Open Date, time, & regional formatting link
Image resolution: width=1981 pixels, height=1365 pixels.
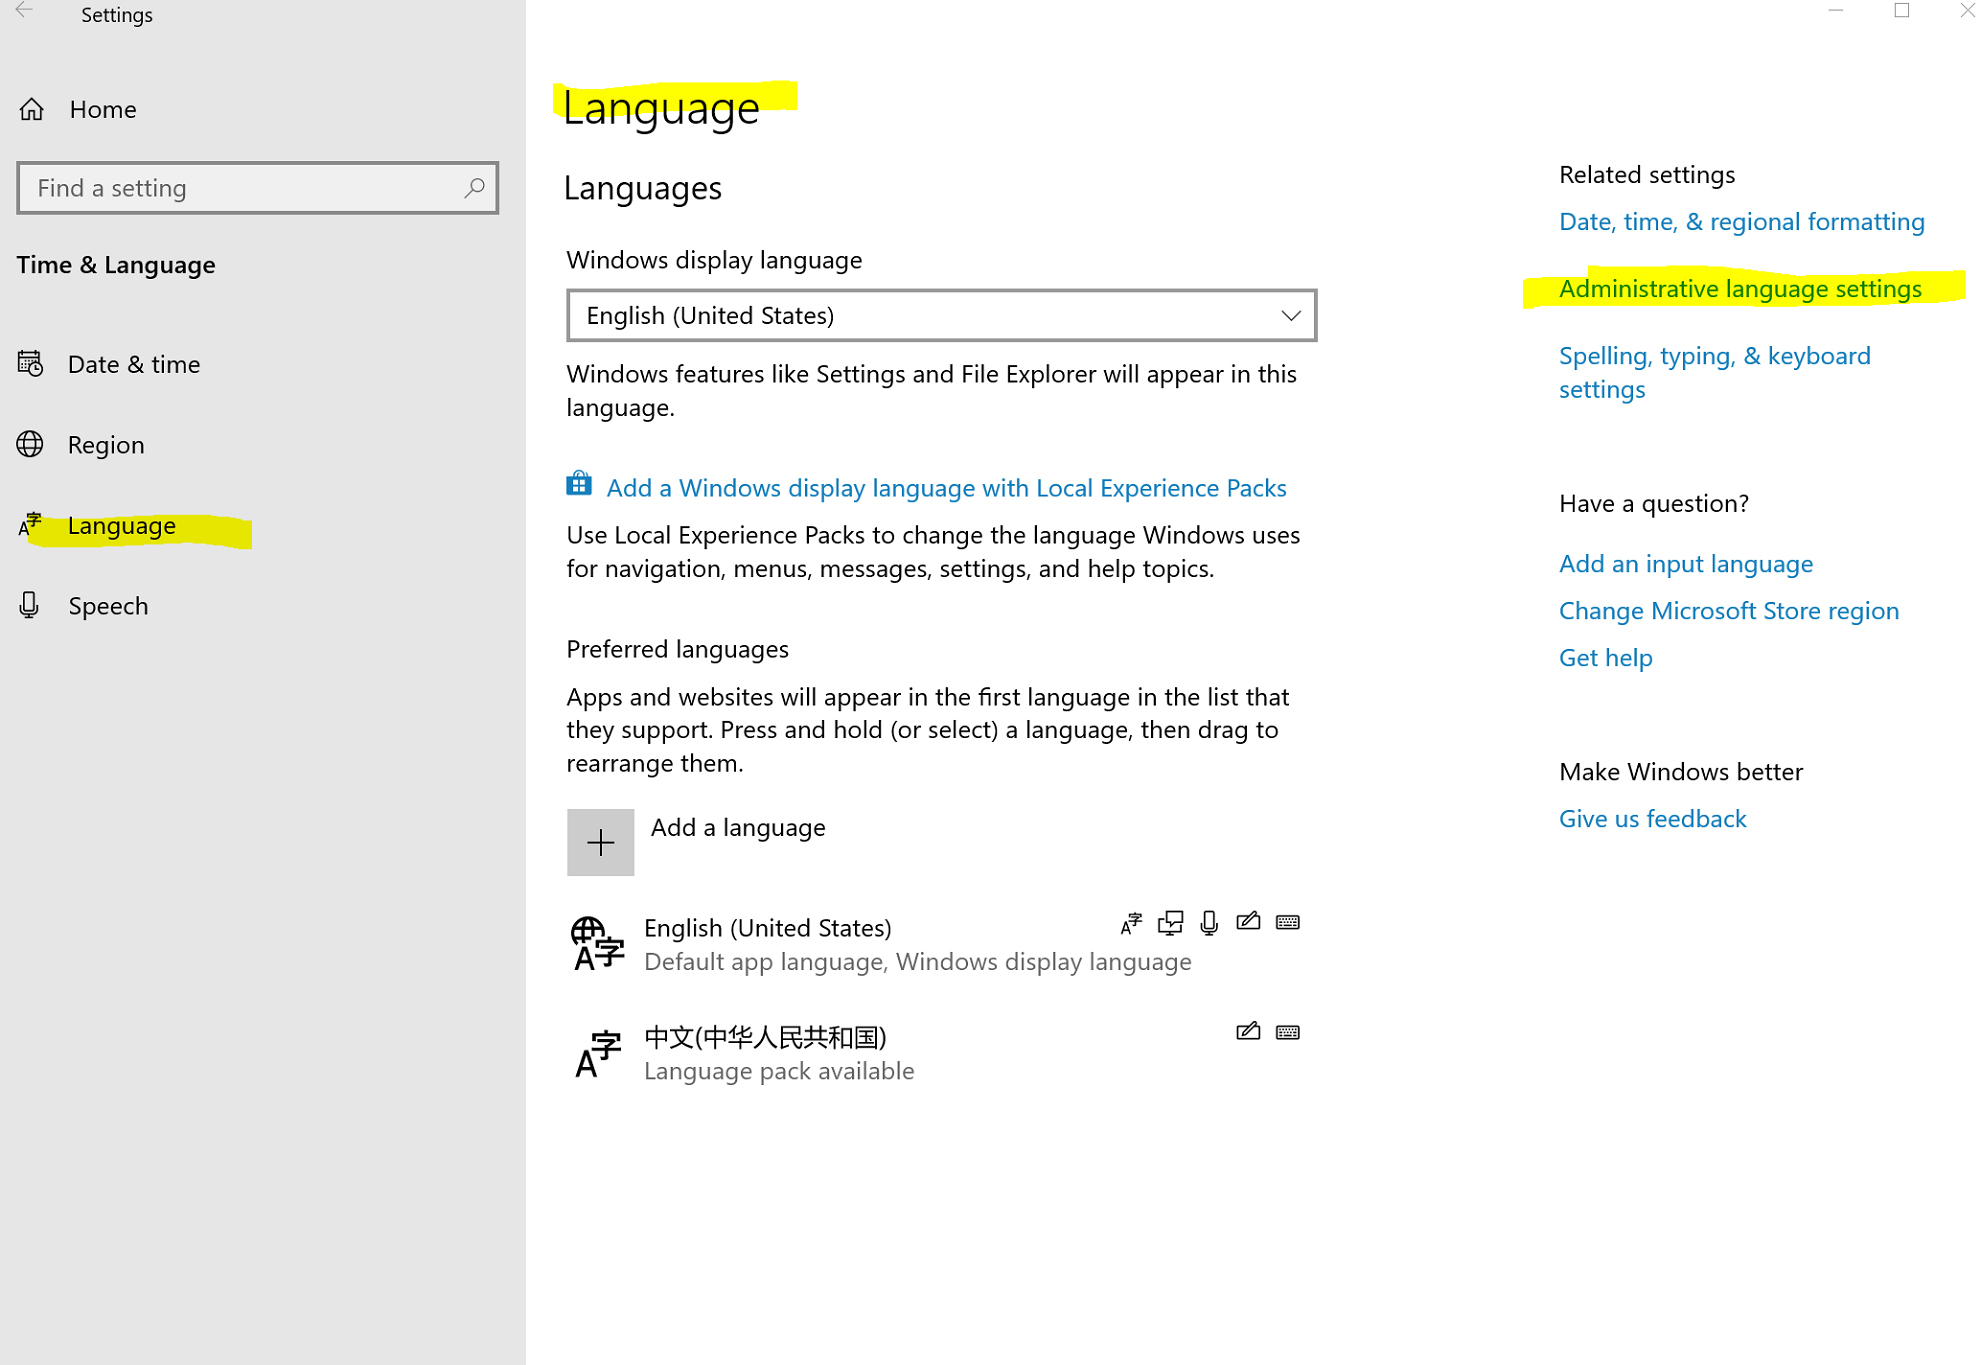[x=1740, y=222]
